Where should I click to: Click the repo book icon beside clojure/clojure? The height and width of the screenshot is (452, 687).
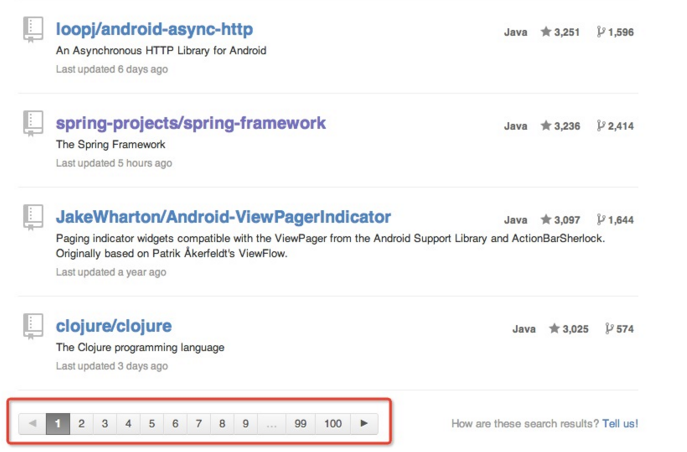33,326
